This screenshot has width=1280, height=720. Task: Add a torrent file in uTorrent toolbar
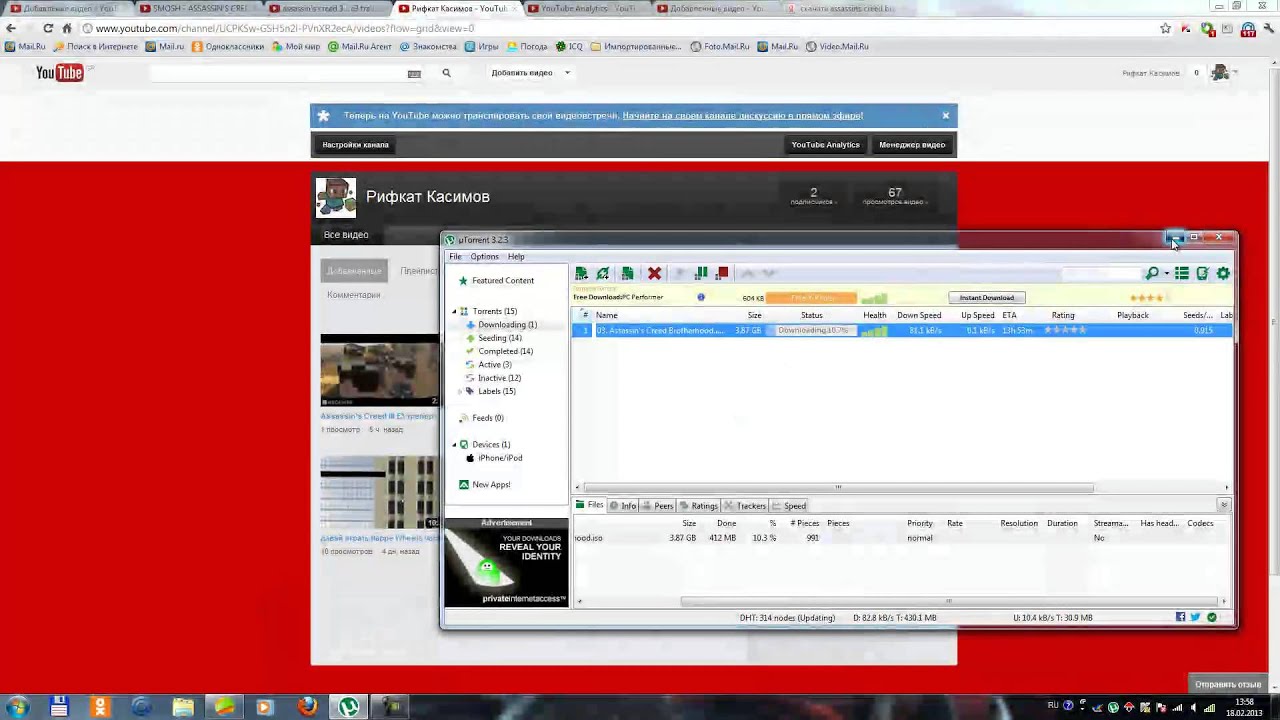[x=581, y=273]
